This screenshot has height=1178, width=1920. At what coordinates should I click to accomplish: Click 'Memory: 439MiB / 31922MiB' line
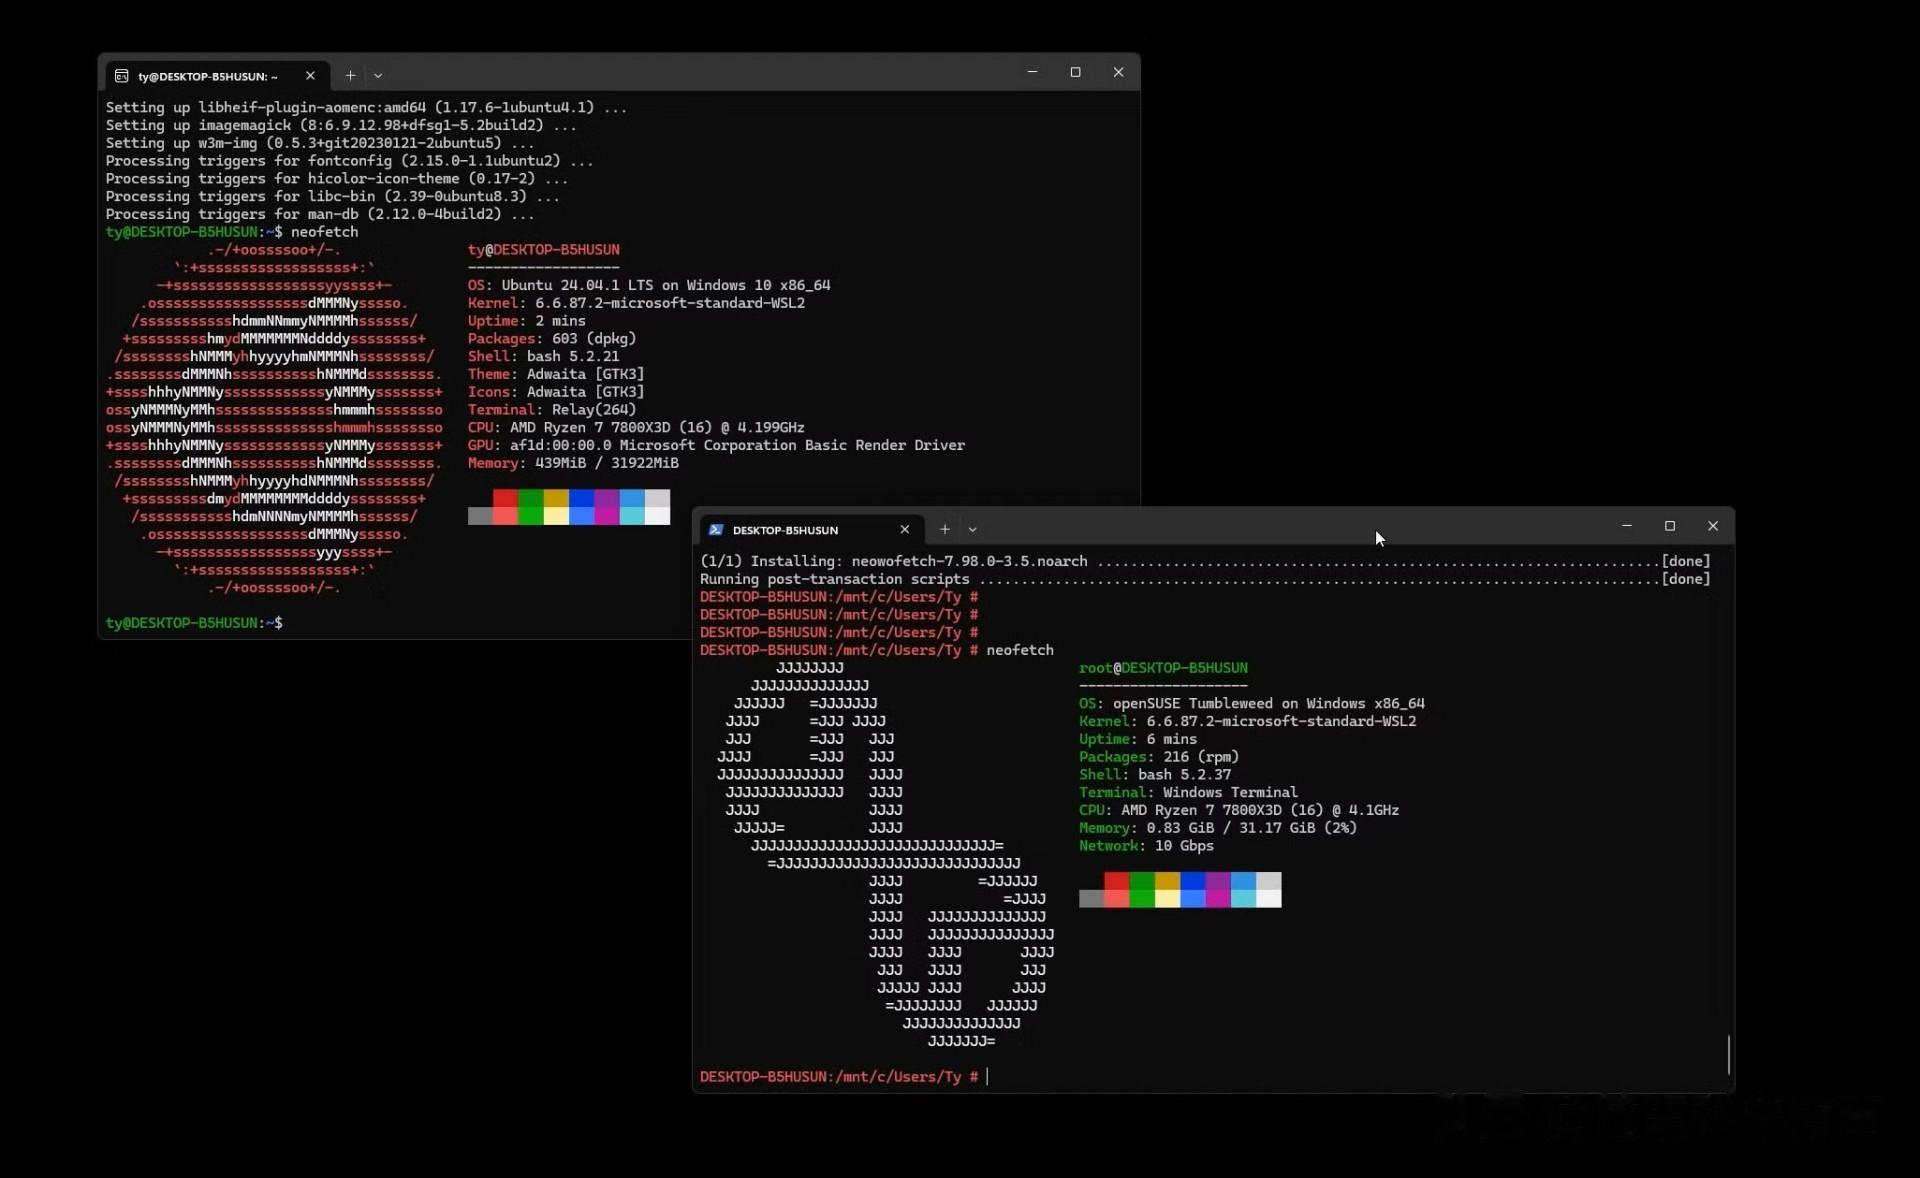(573, 463)
